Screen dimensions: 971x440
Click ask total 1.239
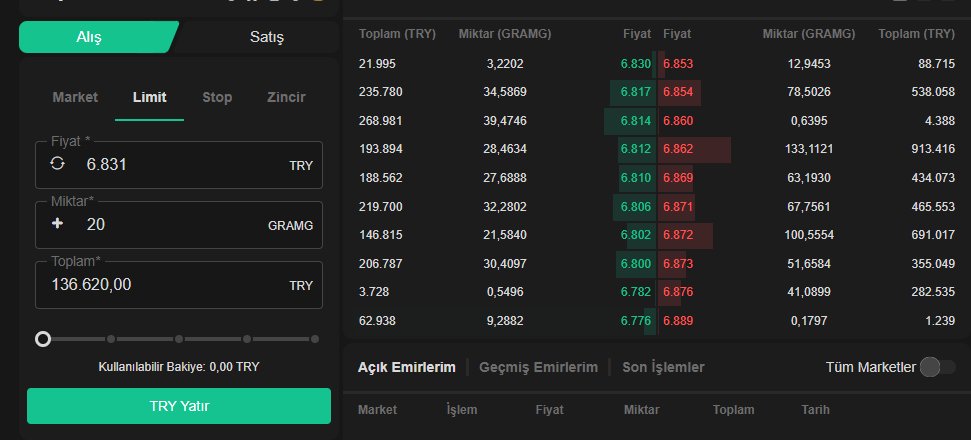pos(941,321)
